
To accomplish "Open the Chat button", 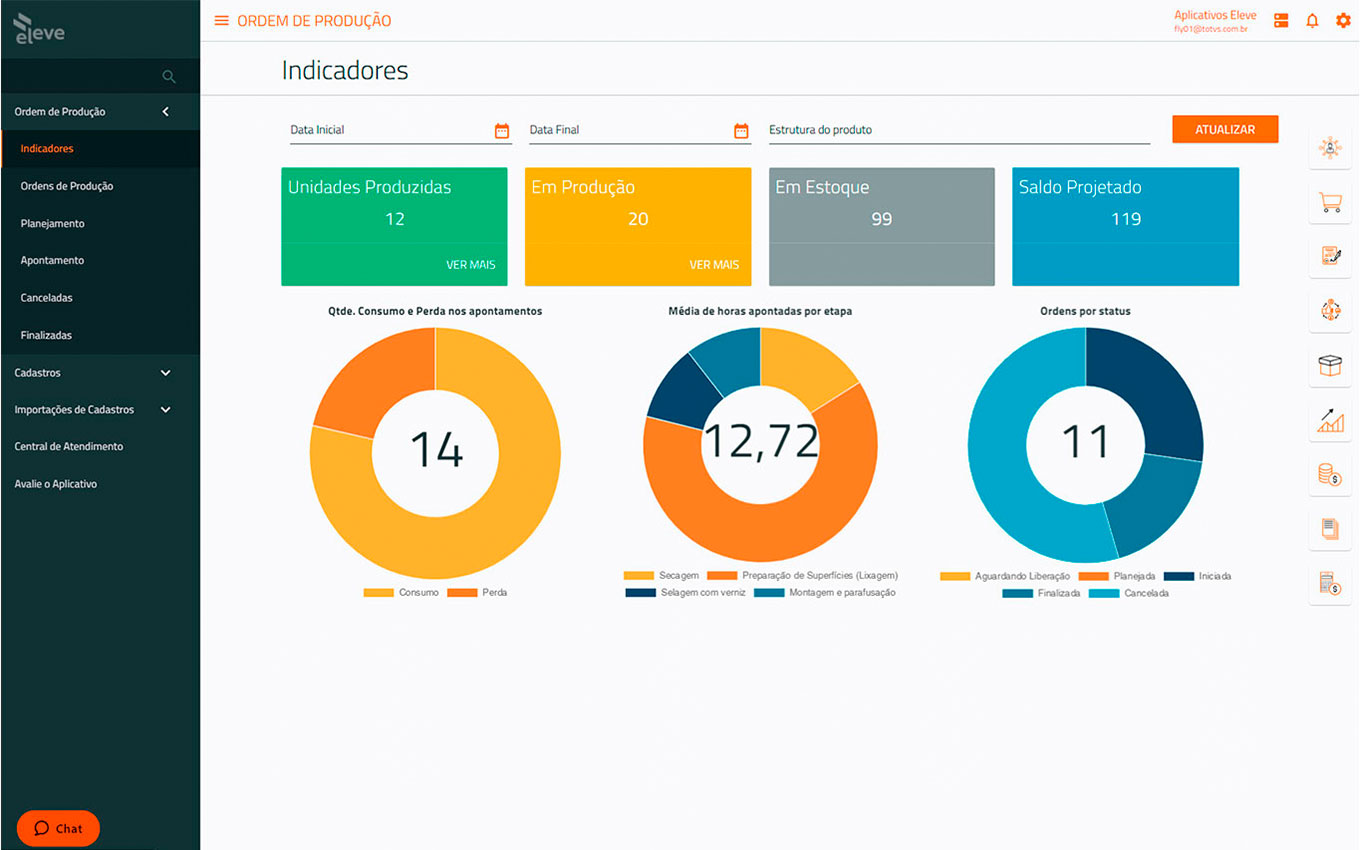I will (x=58, y=828).
